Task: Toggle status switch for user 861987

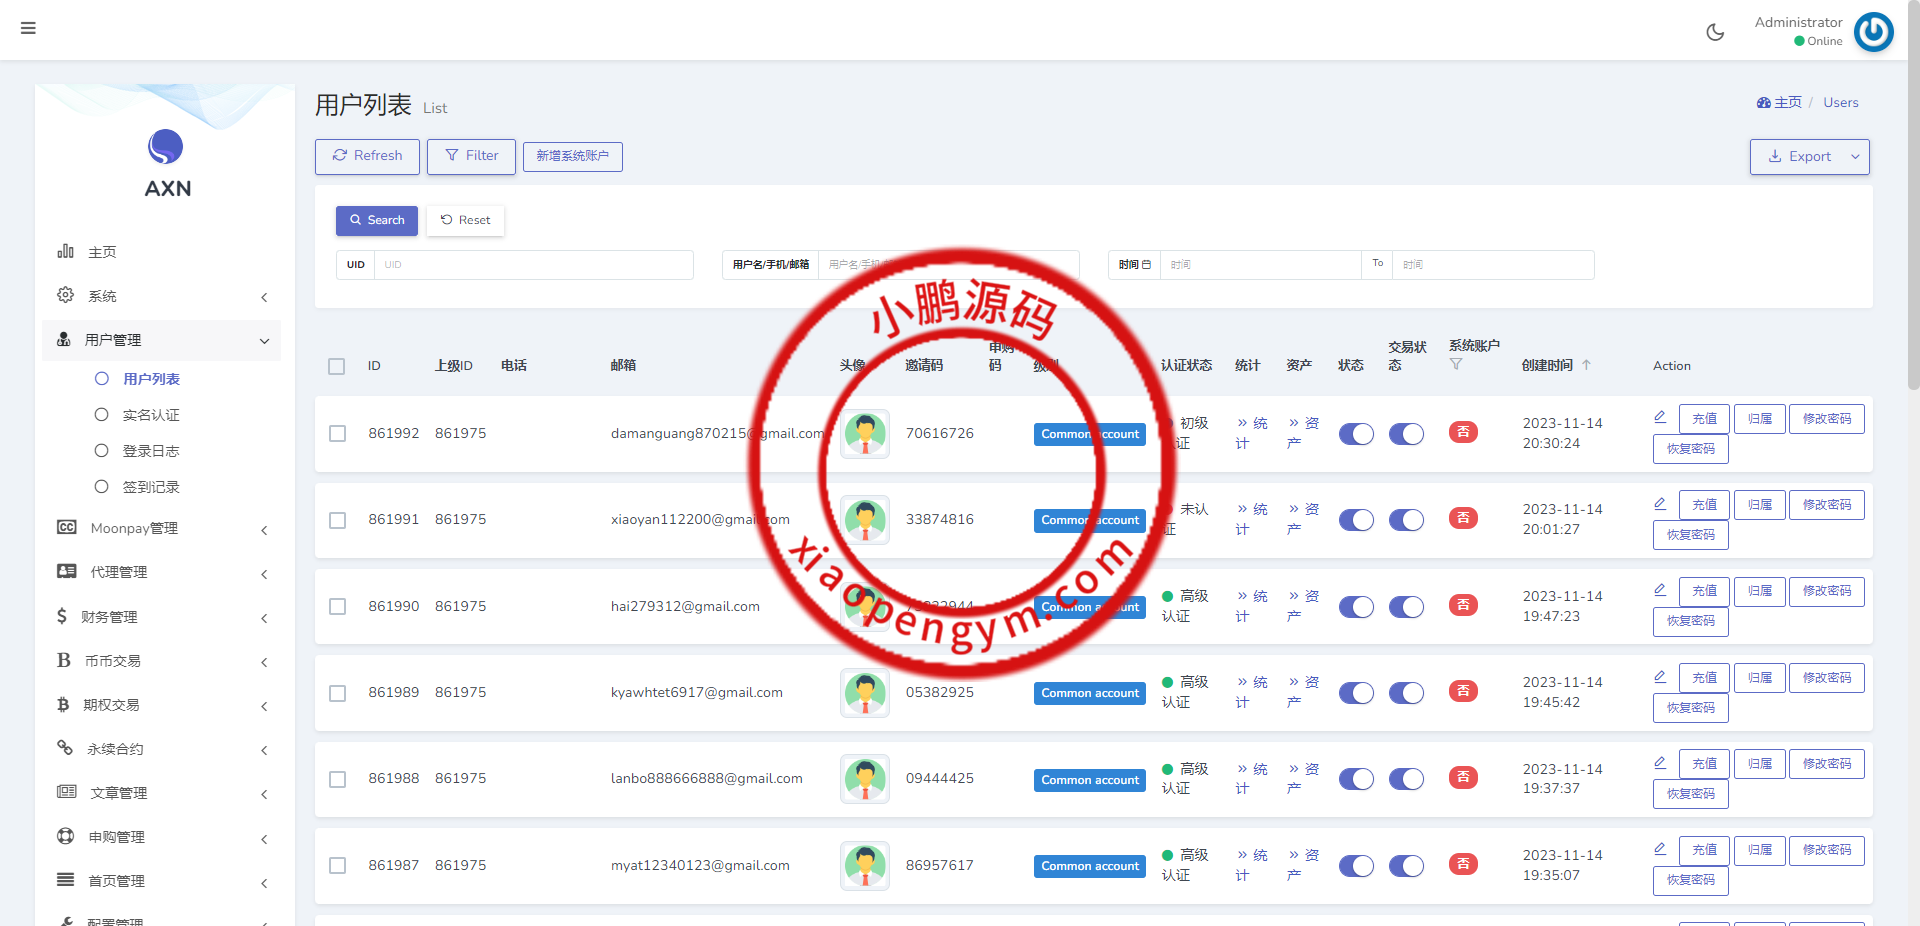Action: point(1356,866)
